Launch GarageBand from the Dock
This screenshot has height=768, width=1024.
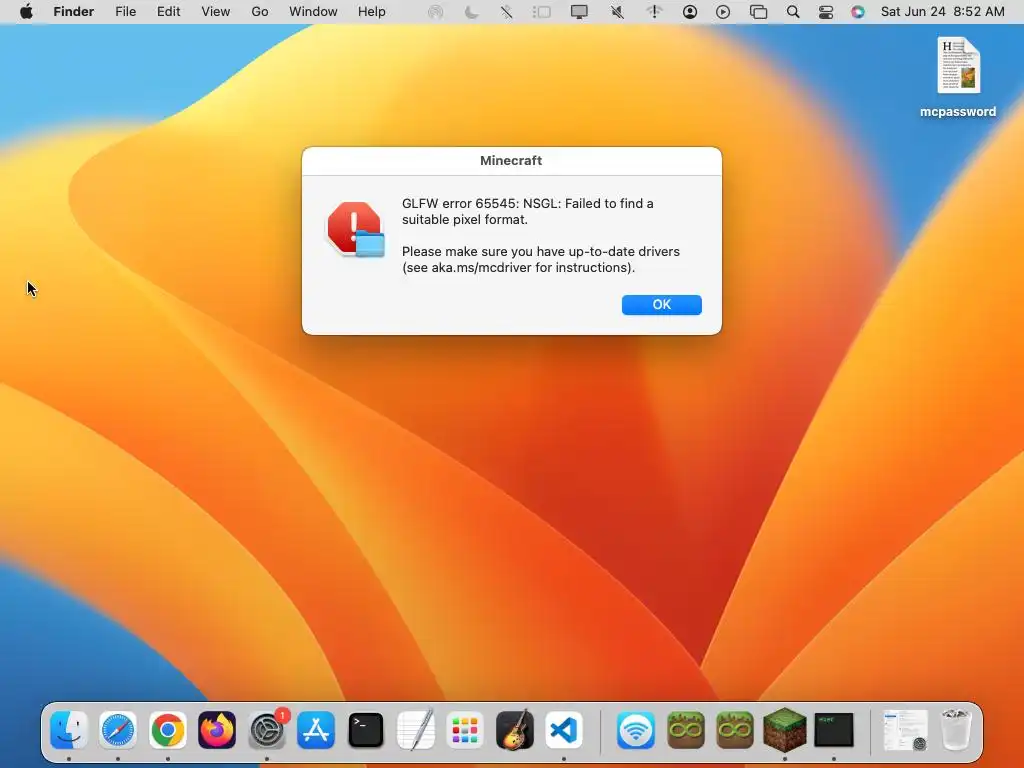pyautogui.click(x=515, y=729)
